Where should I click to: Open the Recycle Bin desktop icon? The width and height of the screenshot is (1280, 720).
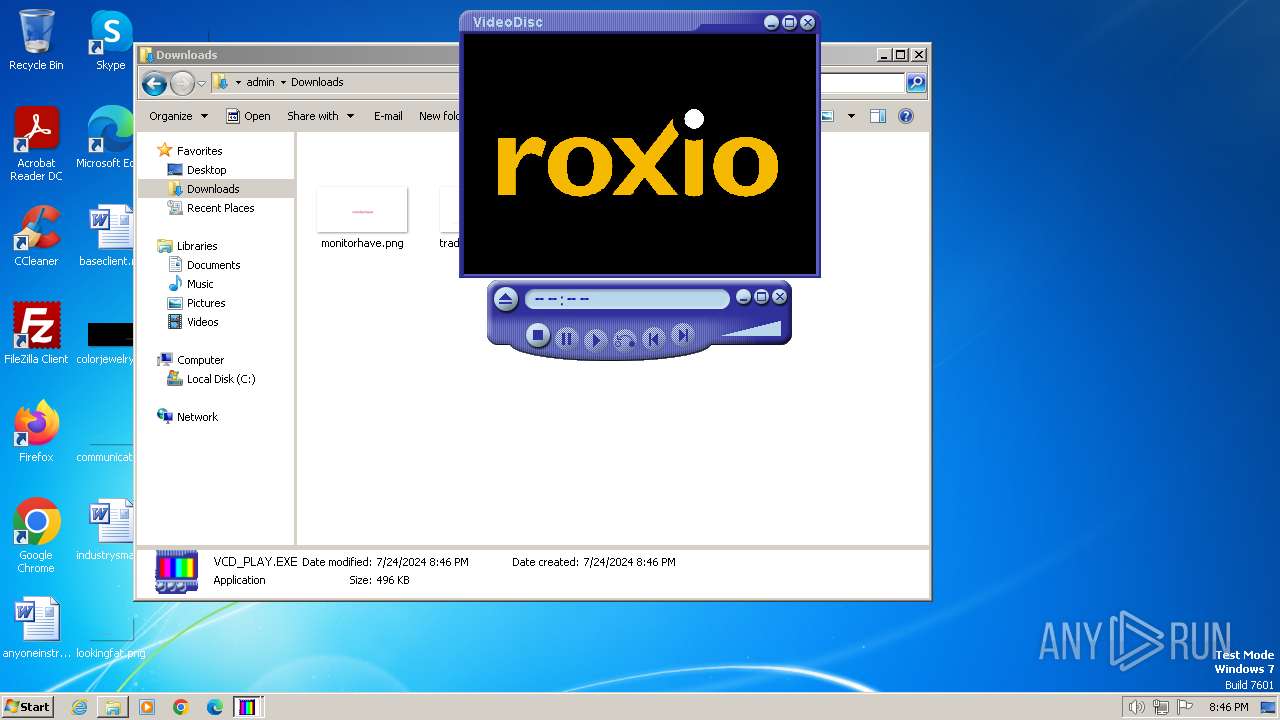tap(36, 41)
